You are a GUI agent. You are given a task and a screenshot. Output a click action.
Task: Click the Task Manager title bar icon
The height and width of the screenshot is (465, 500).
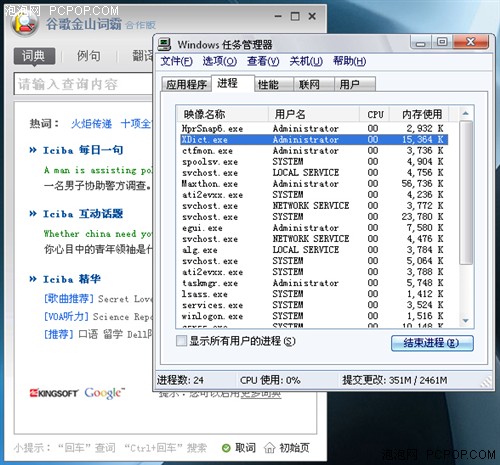[164, 44]
